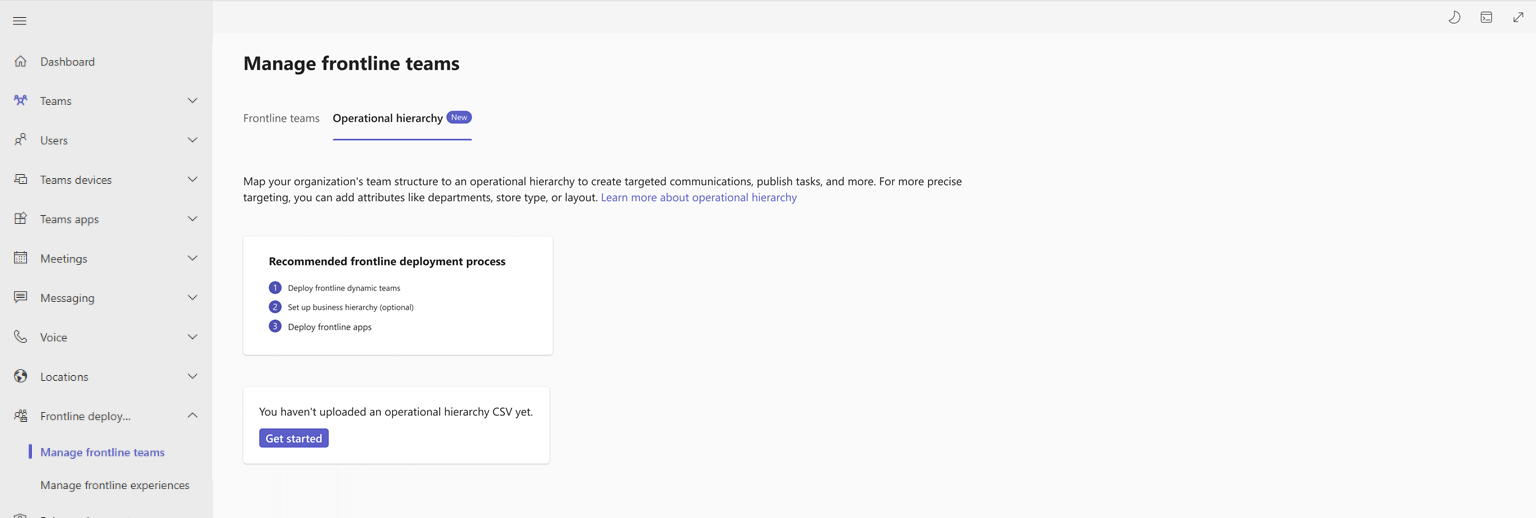
Task: Switch to the Frontline teams tab
Action: coord(281,118)
